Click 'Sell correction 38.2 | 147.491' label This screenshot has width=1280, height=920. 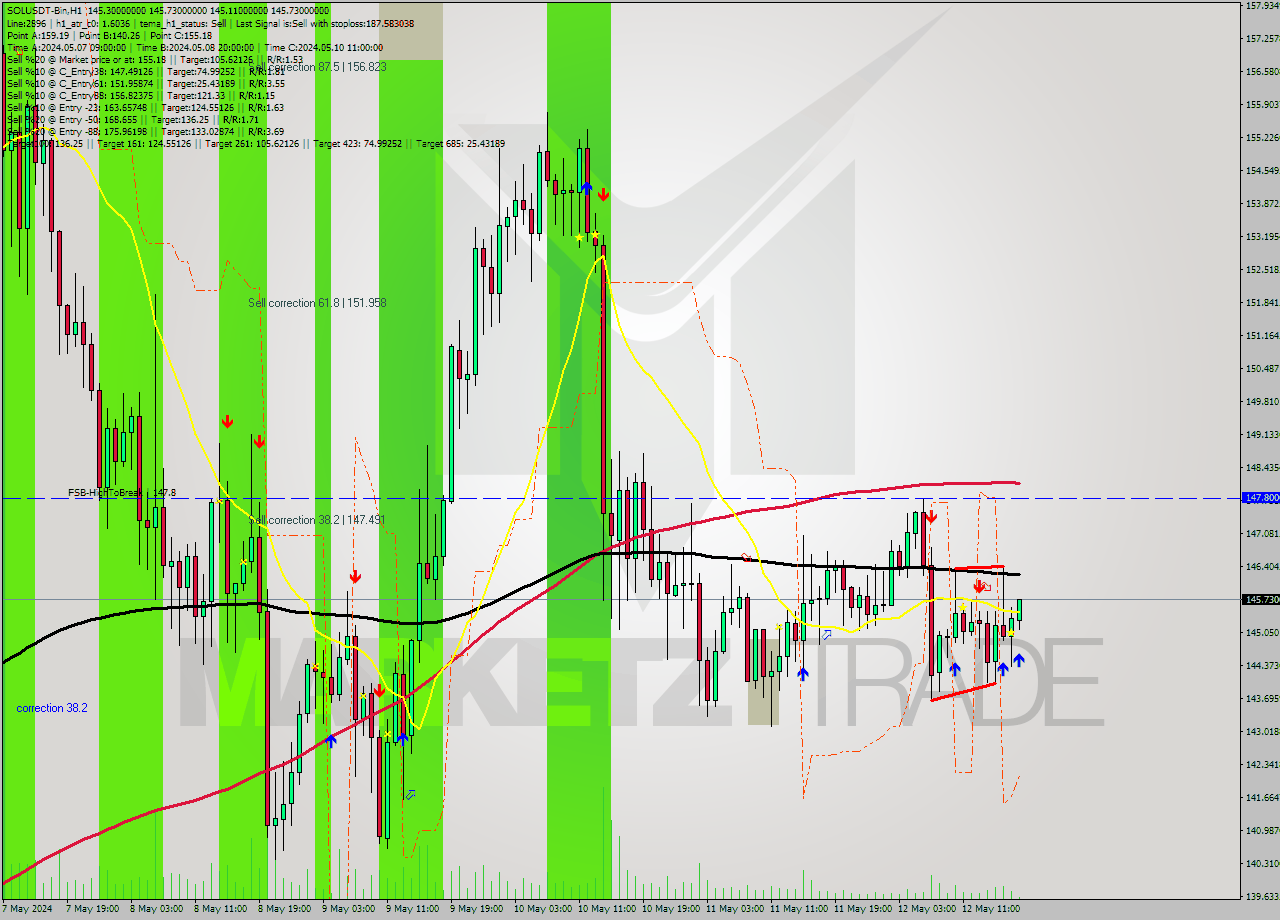[317, 520]
